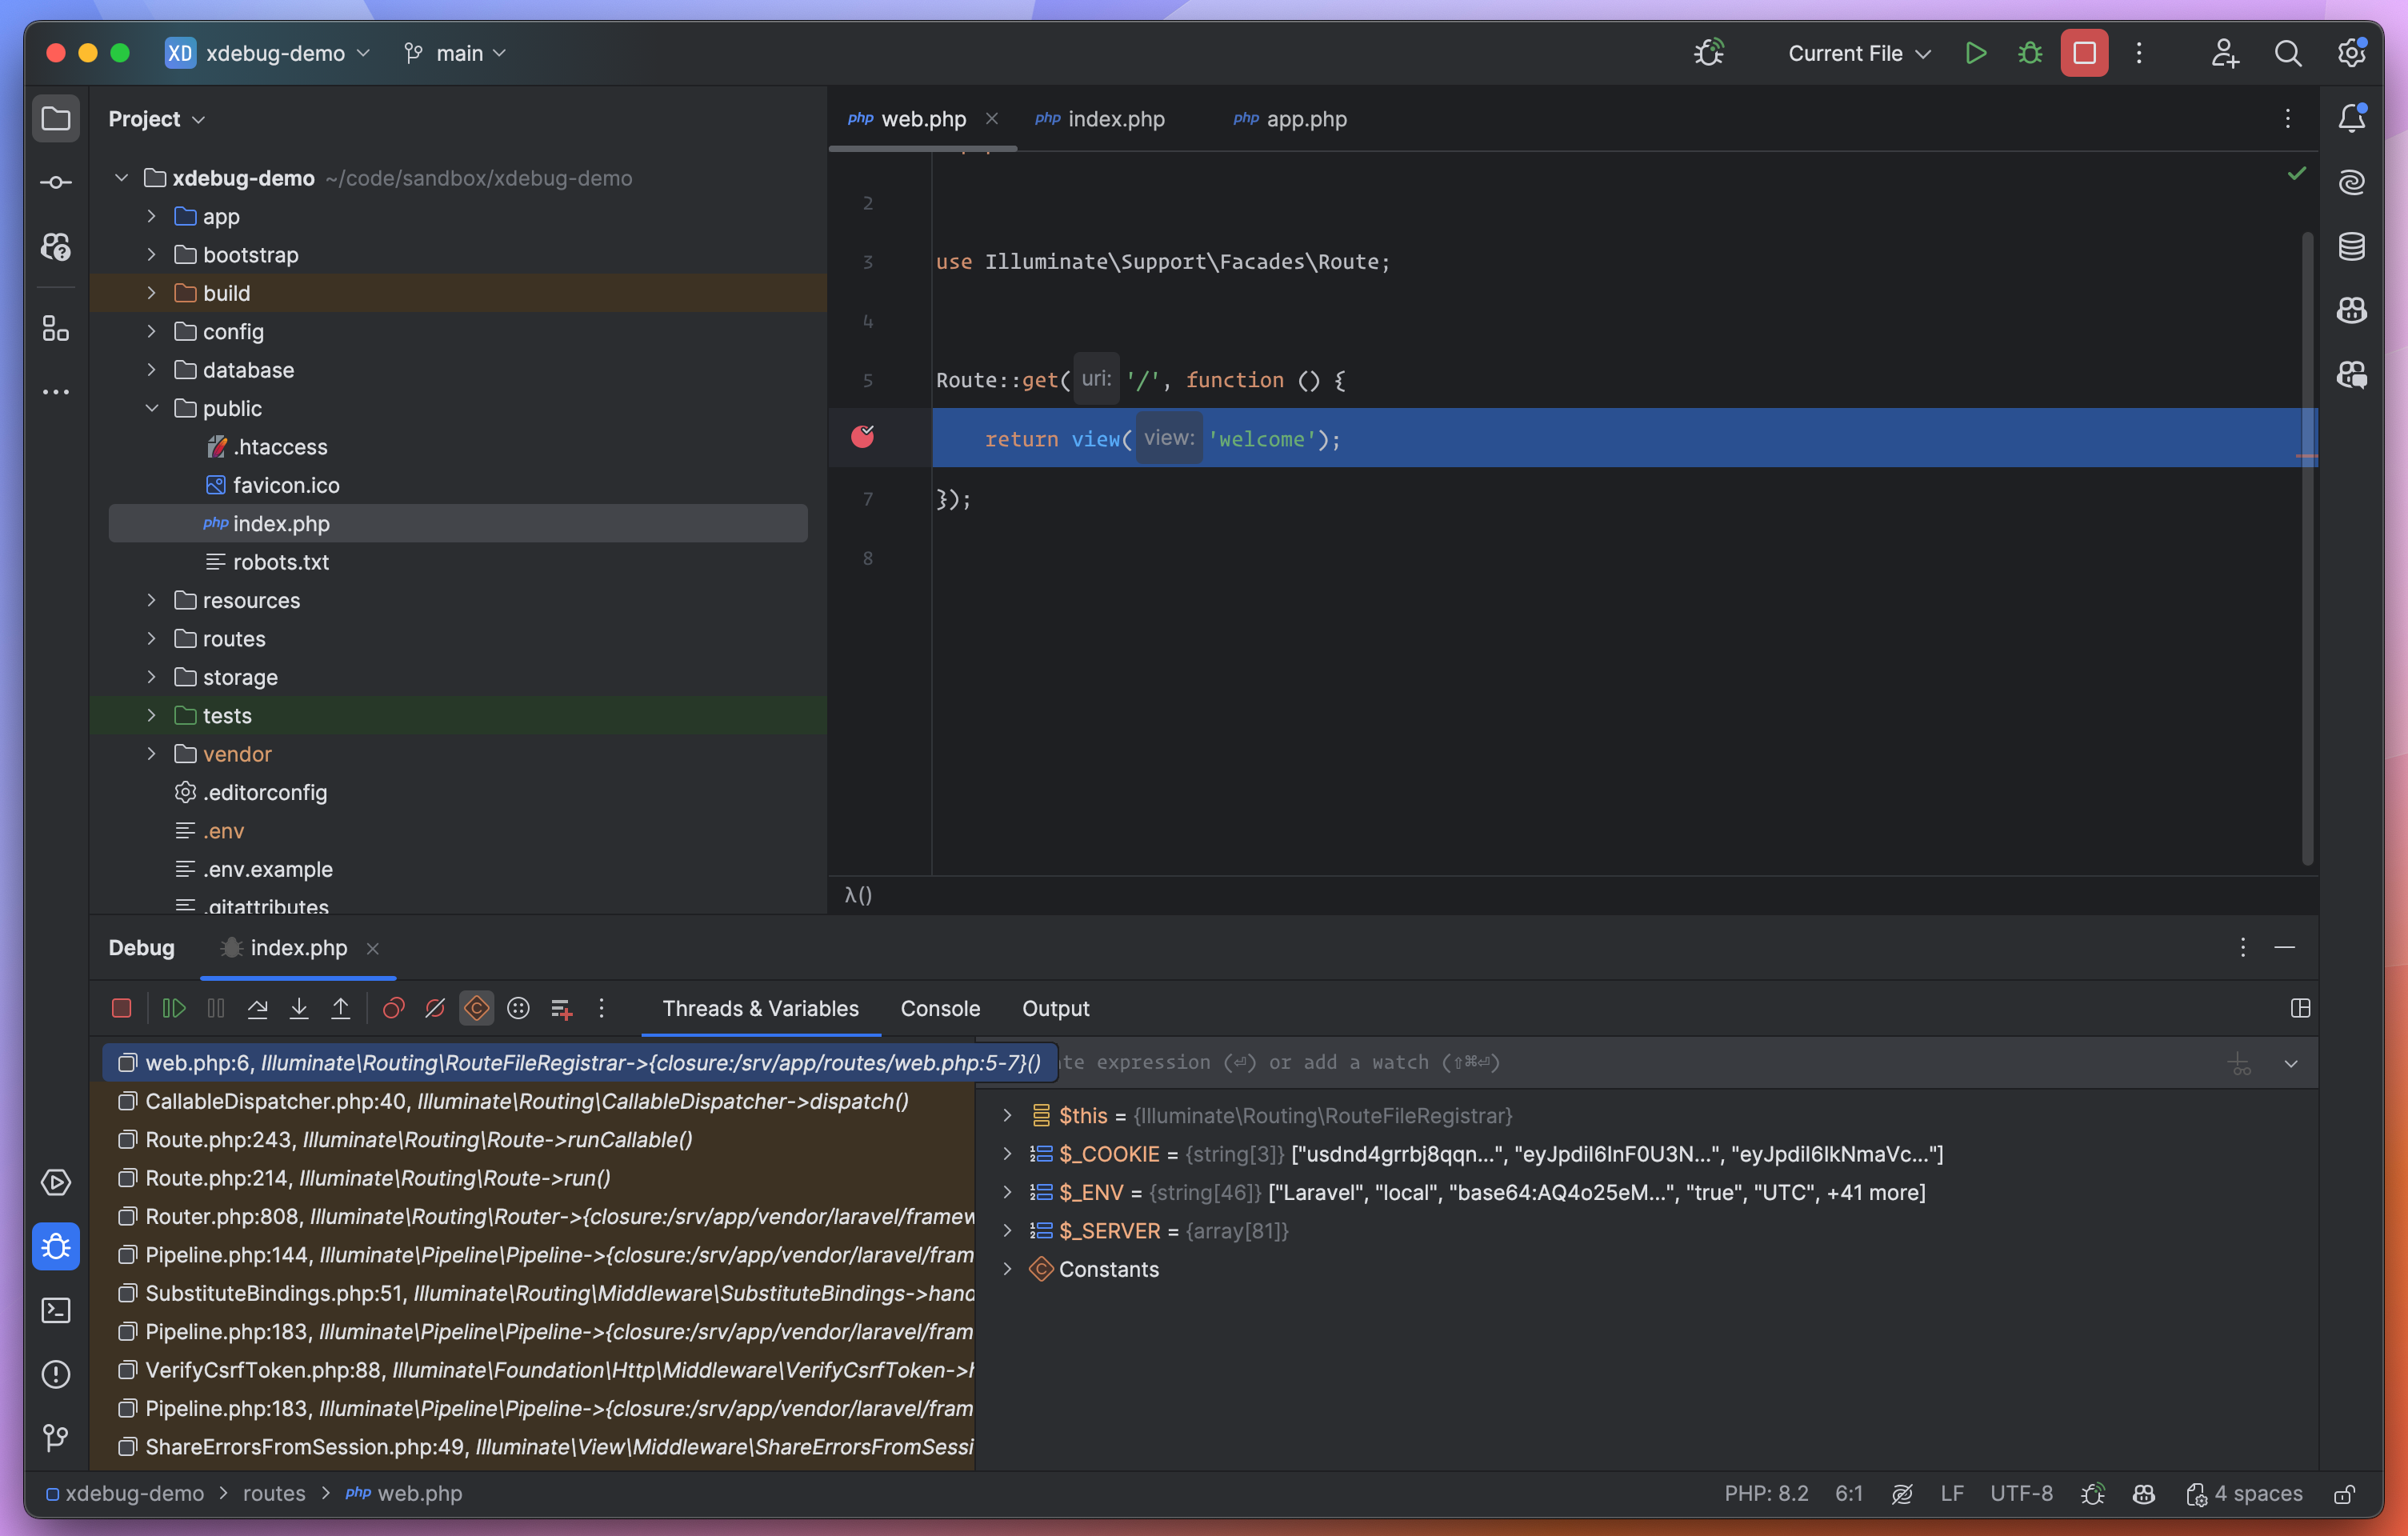Click routes in the breadcrumb bar
The image size is (2408, 1536).
point(274,1493)
